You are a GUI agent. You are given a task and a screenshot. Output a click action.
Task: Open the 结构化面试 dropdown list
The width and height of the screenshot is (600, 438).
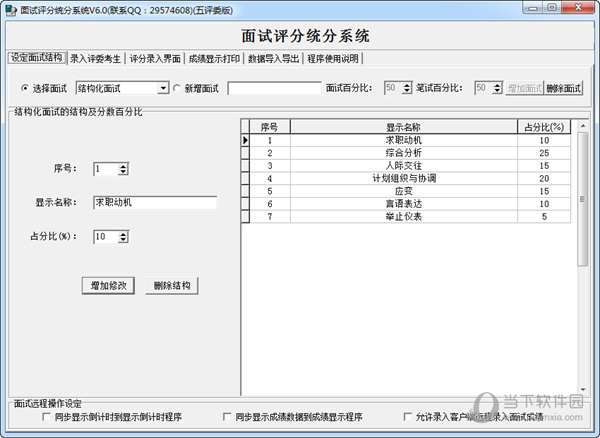(163, 88)
